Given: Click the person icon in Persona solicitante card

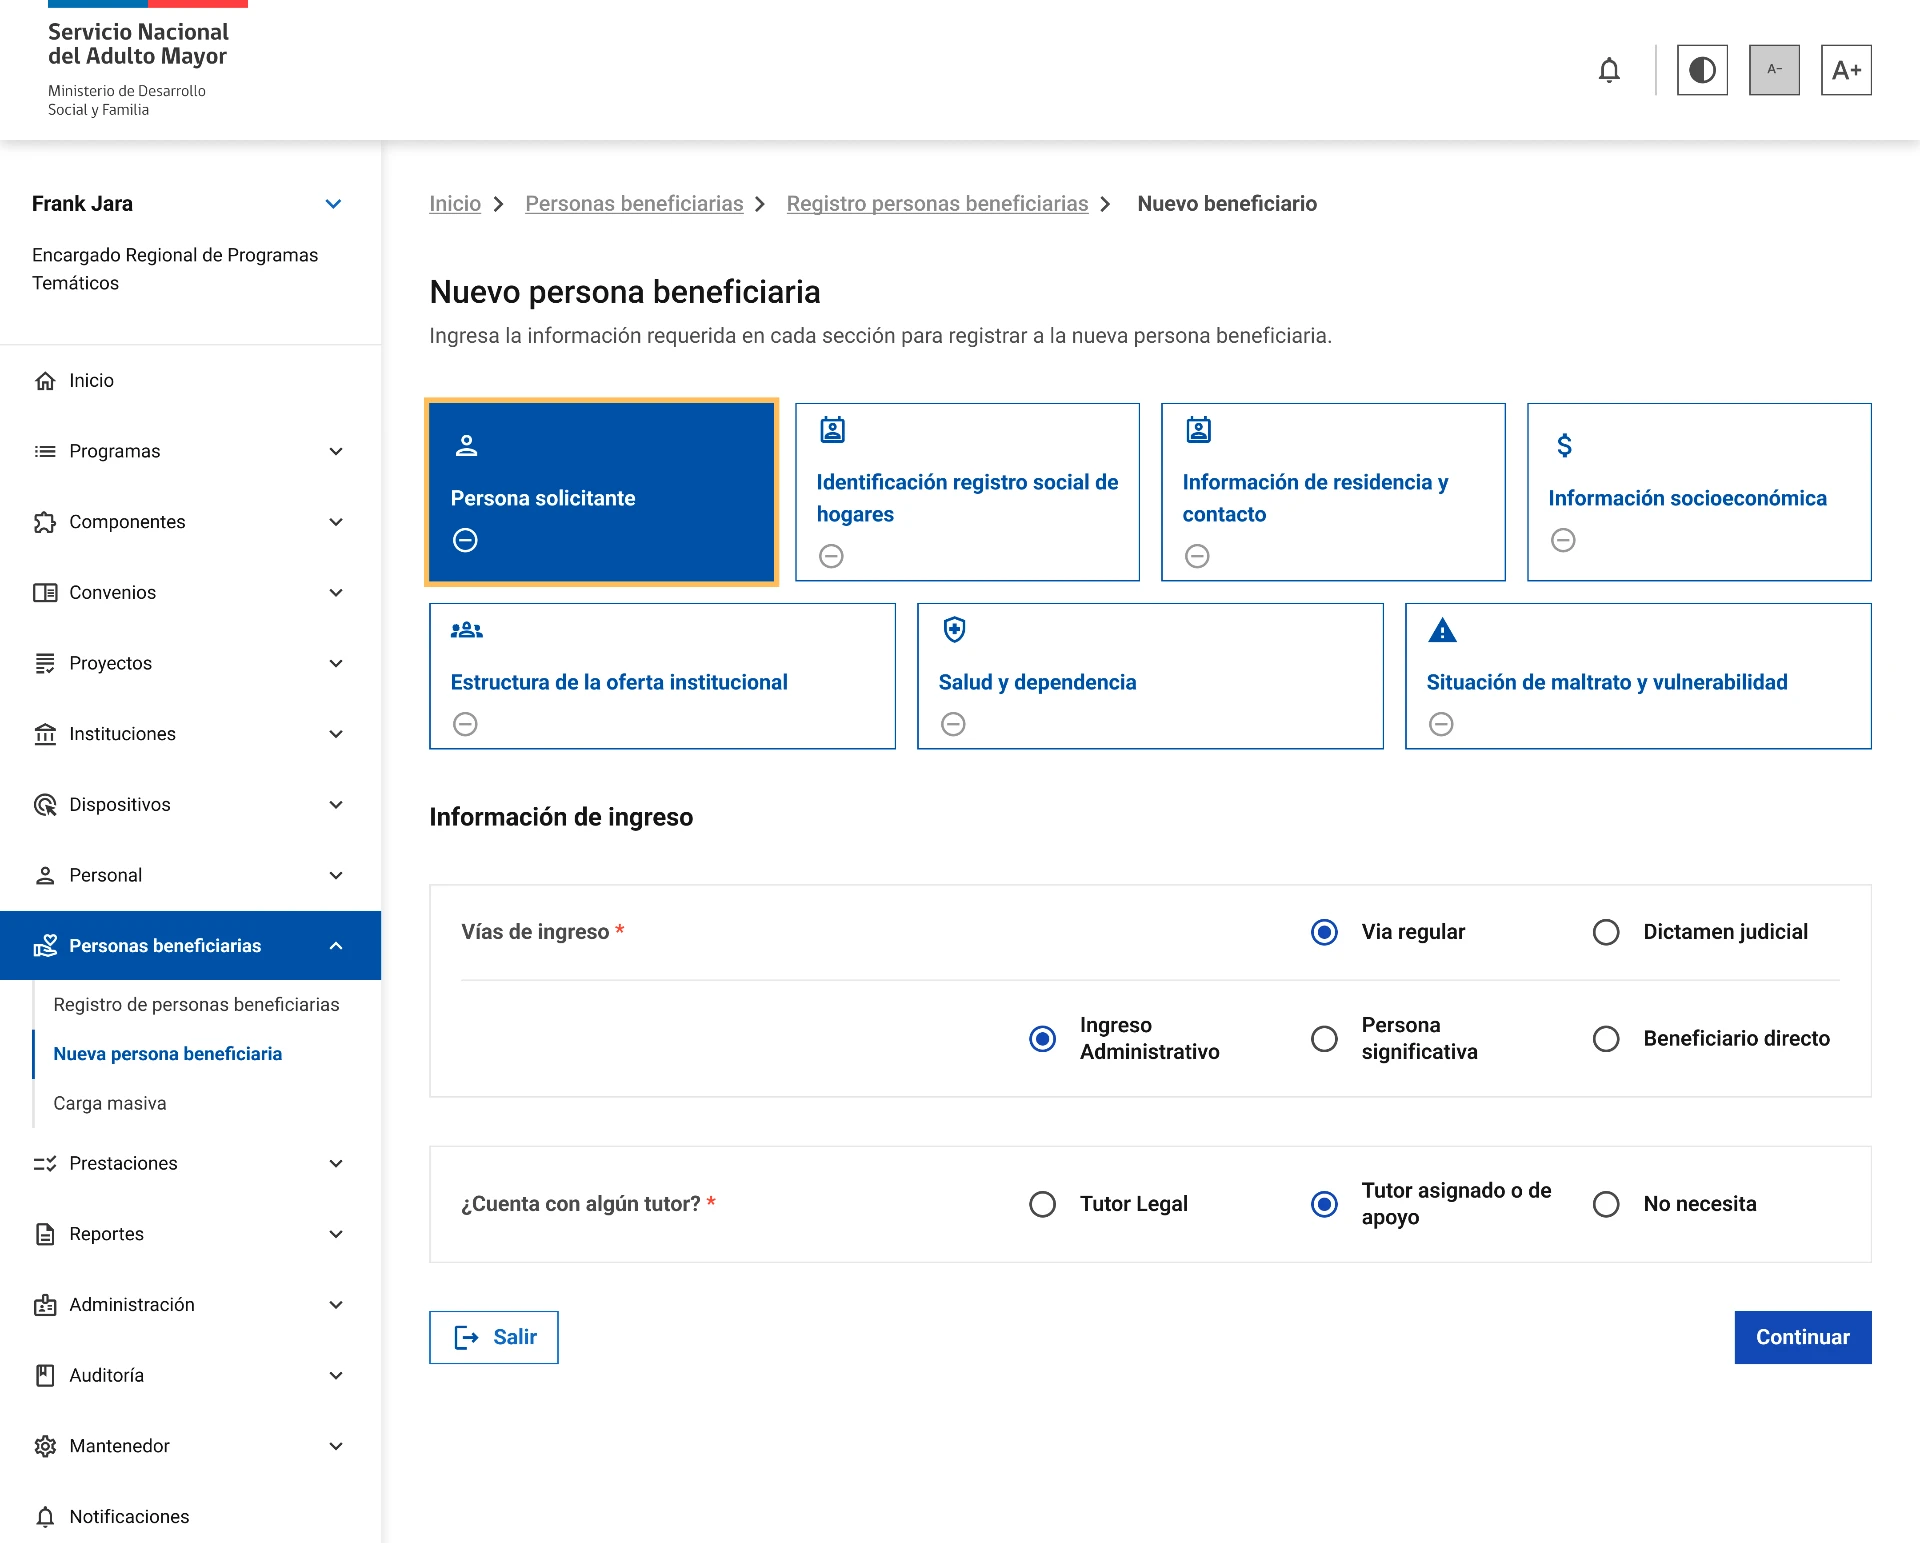Looking at the screenshot, I should tap(466, 445).
